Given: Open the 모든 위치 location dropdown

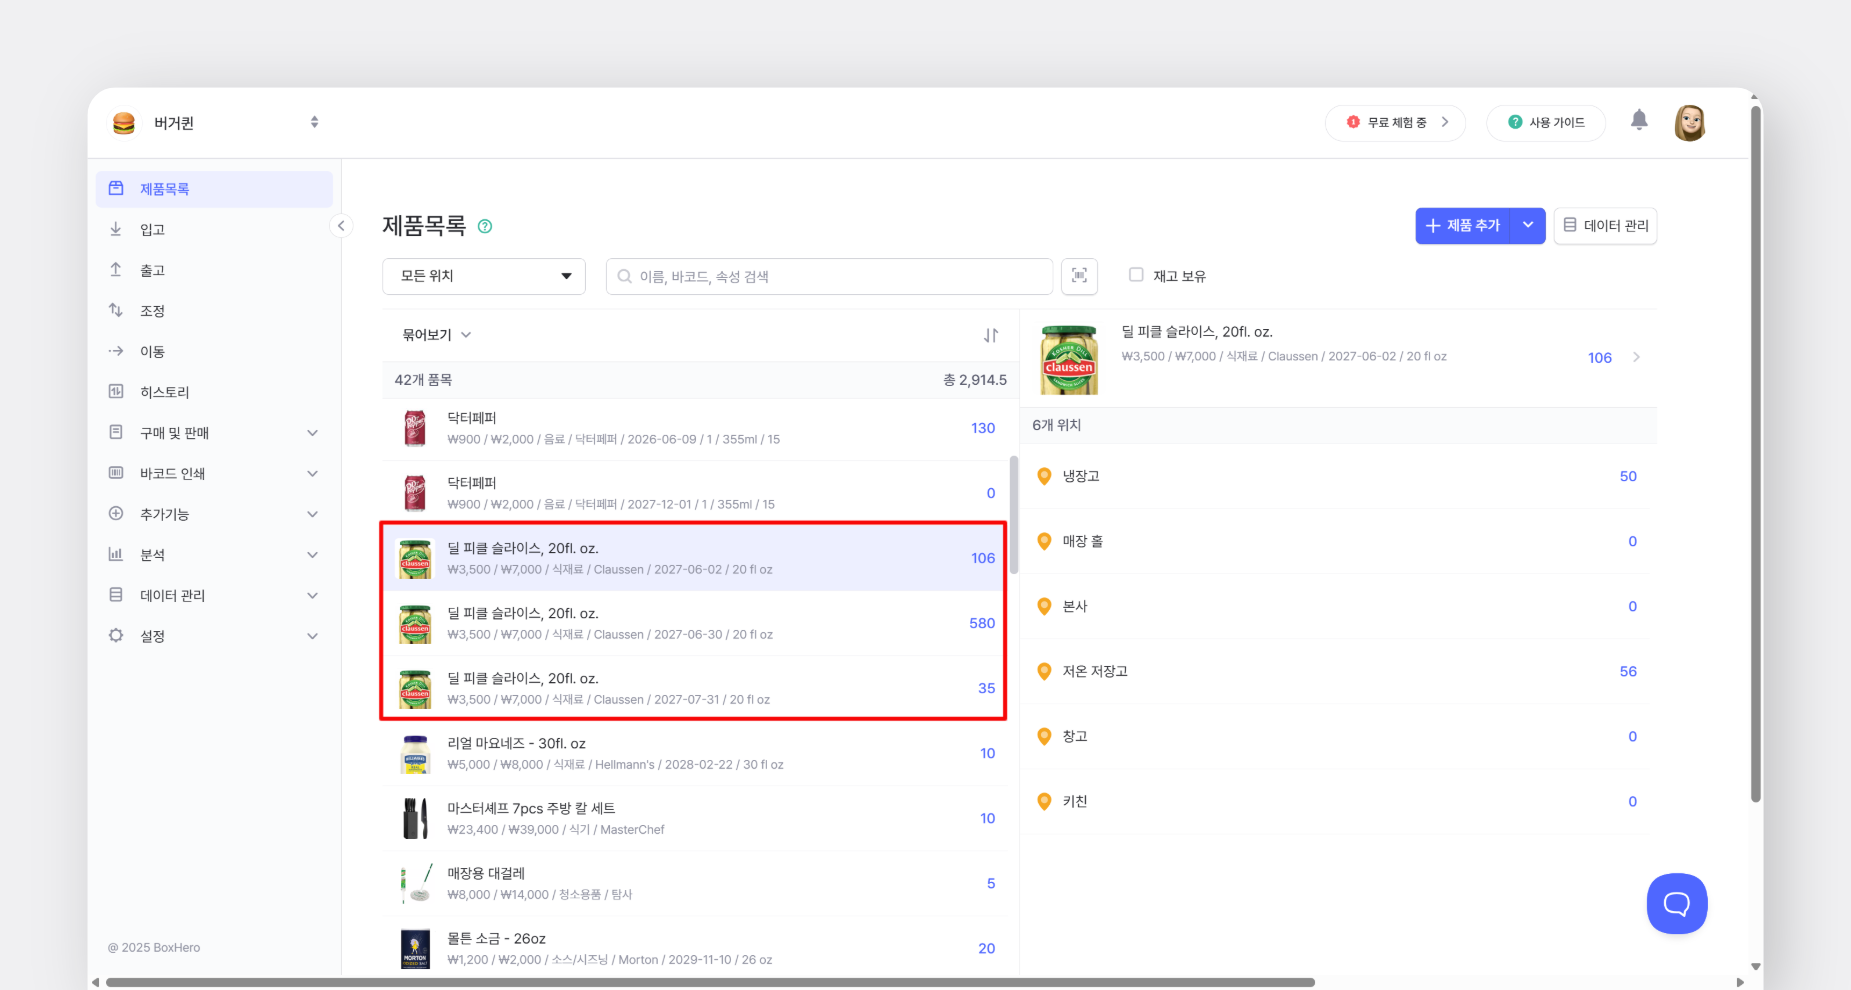Looking at the screenshot, I should coord(484,276).
